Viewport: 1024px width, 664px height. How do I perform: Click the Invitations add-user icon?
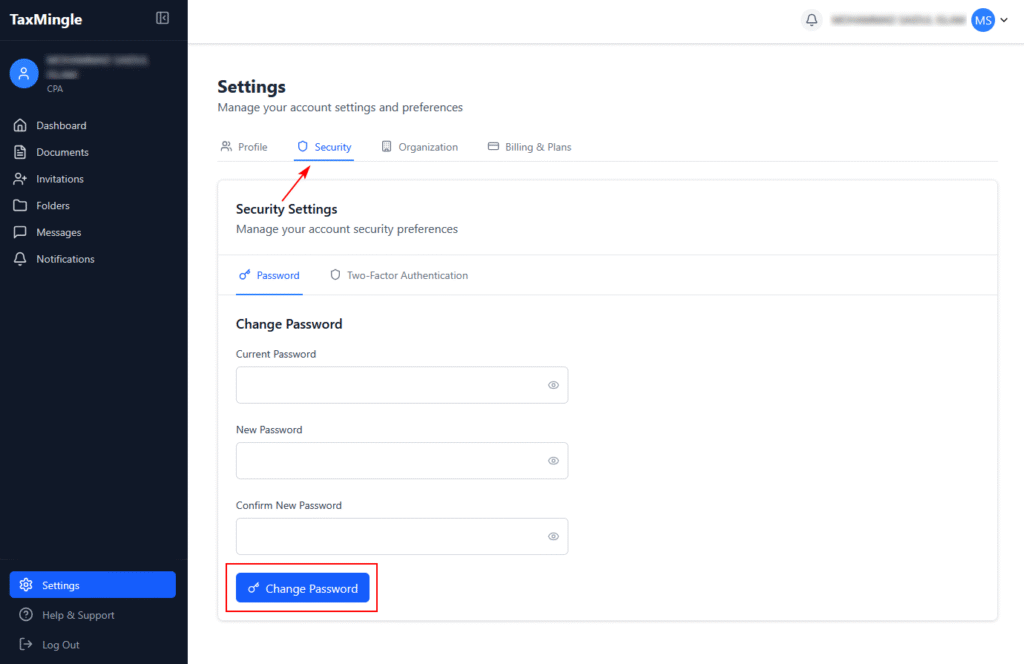pos(19,179)
